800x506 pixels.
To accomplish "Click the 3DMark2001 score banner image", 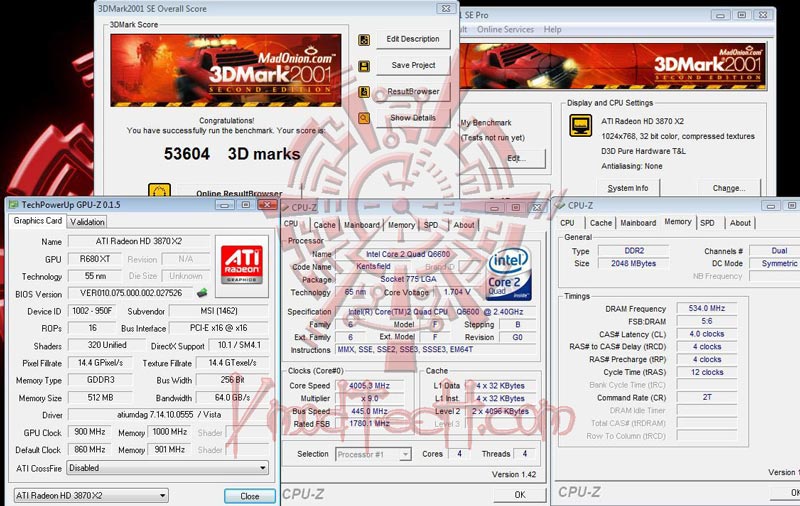I will (x=226, y=70).
